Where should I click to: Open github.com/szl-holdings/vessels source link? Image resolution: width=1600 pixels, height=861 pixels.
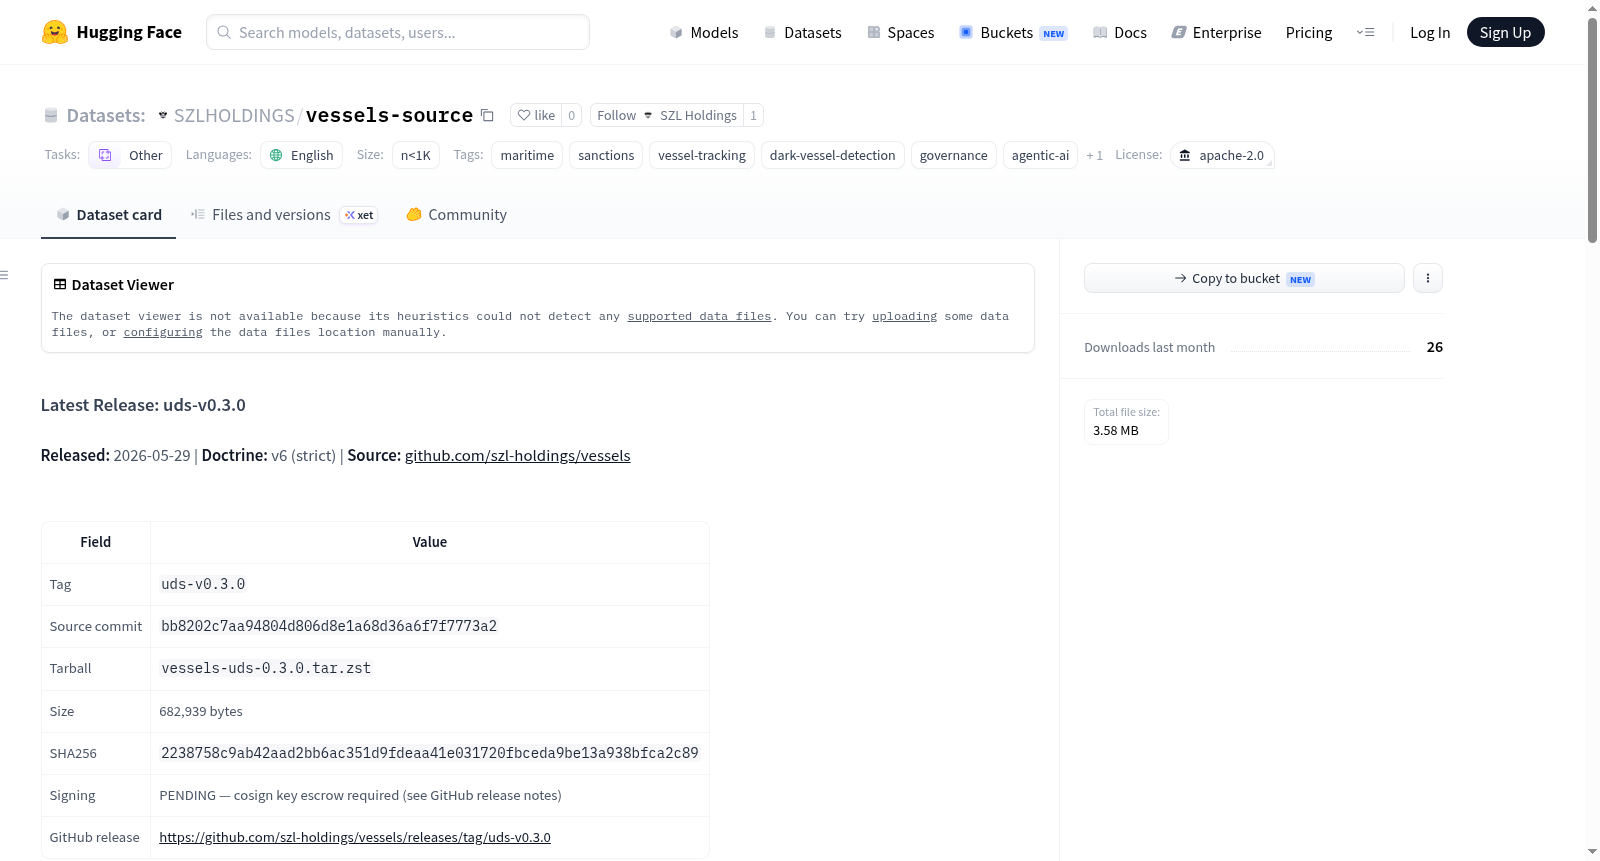(517, 455)
